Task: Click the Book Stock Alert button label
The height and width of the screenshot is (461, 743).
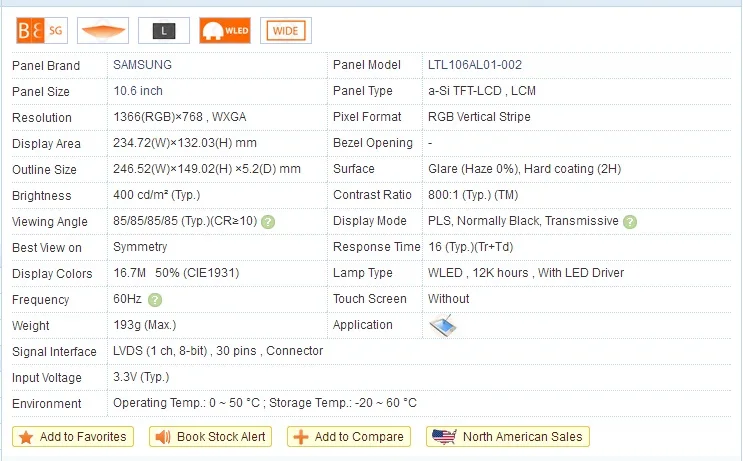Action: [221, 437]
